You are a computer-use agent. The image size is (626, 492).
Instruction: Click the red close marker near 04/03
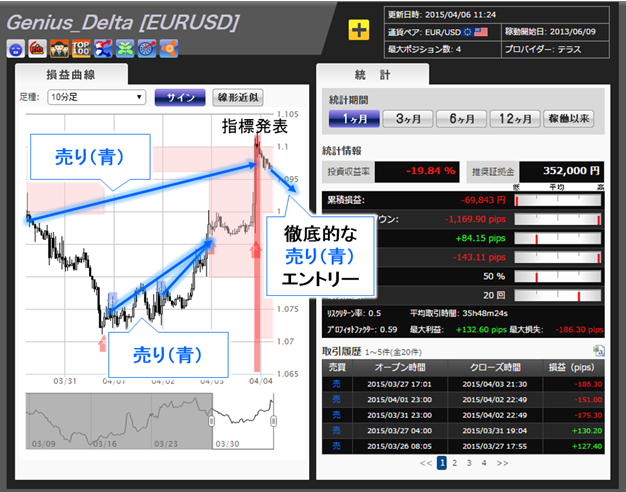pos(211,248)
